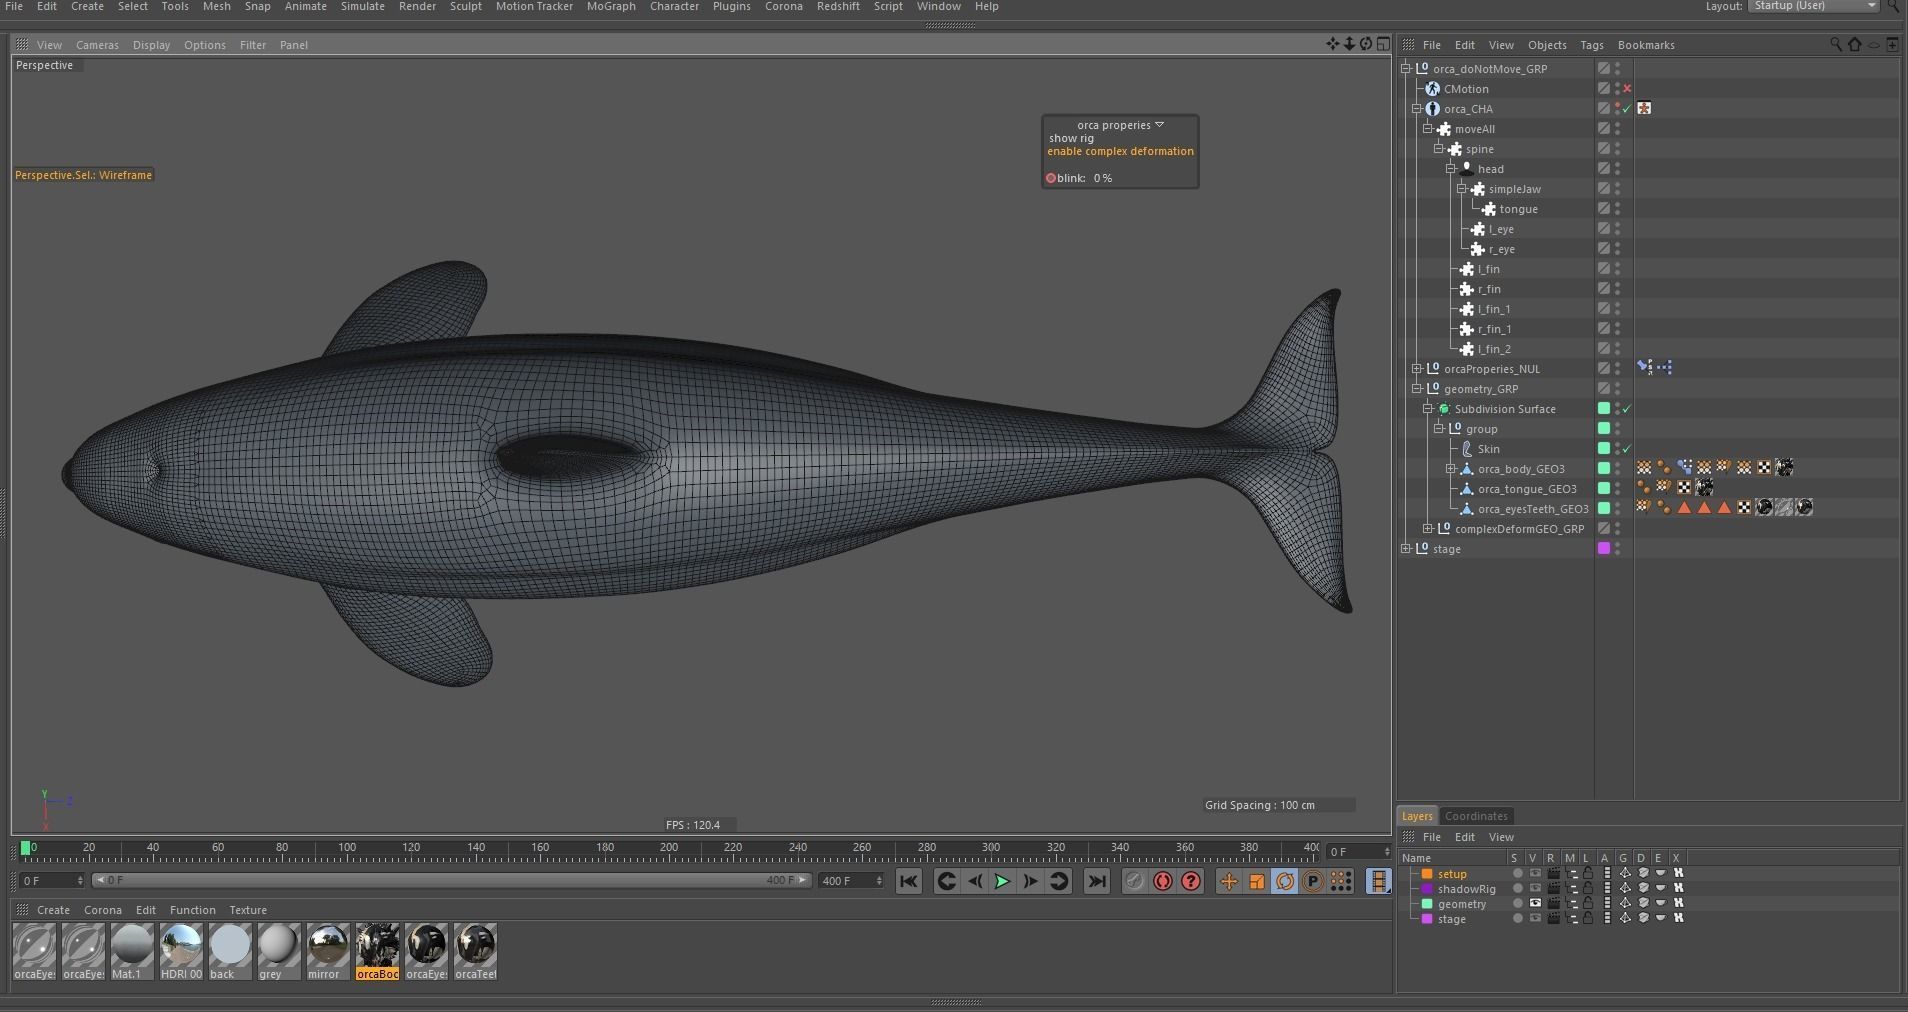The width and height of the screenshot is (1908, 1012).
Task: Toggle Position keyframe recording icon
Action: point(1229,881)
